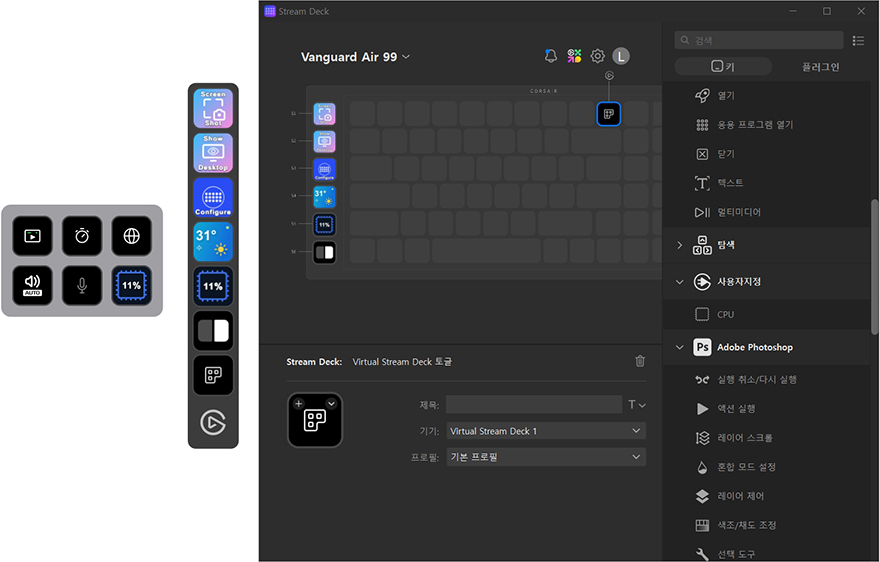Click the Screen Shot key in vertical deck
Screen dimensions: 880x562
coord(213,108)
